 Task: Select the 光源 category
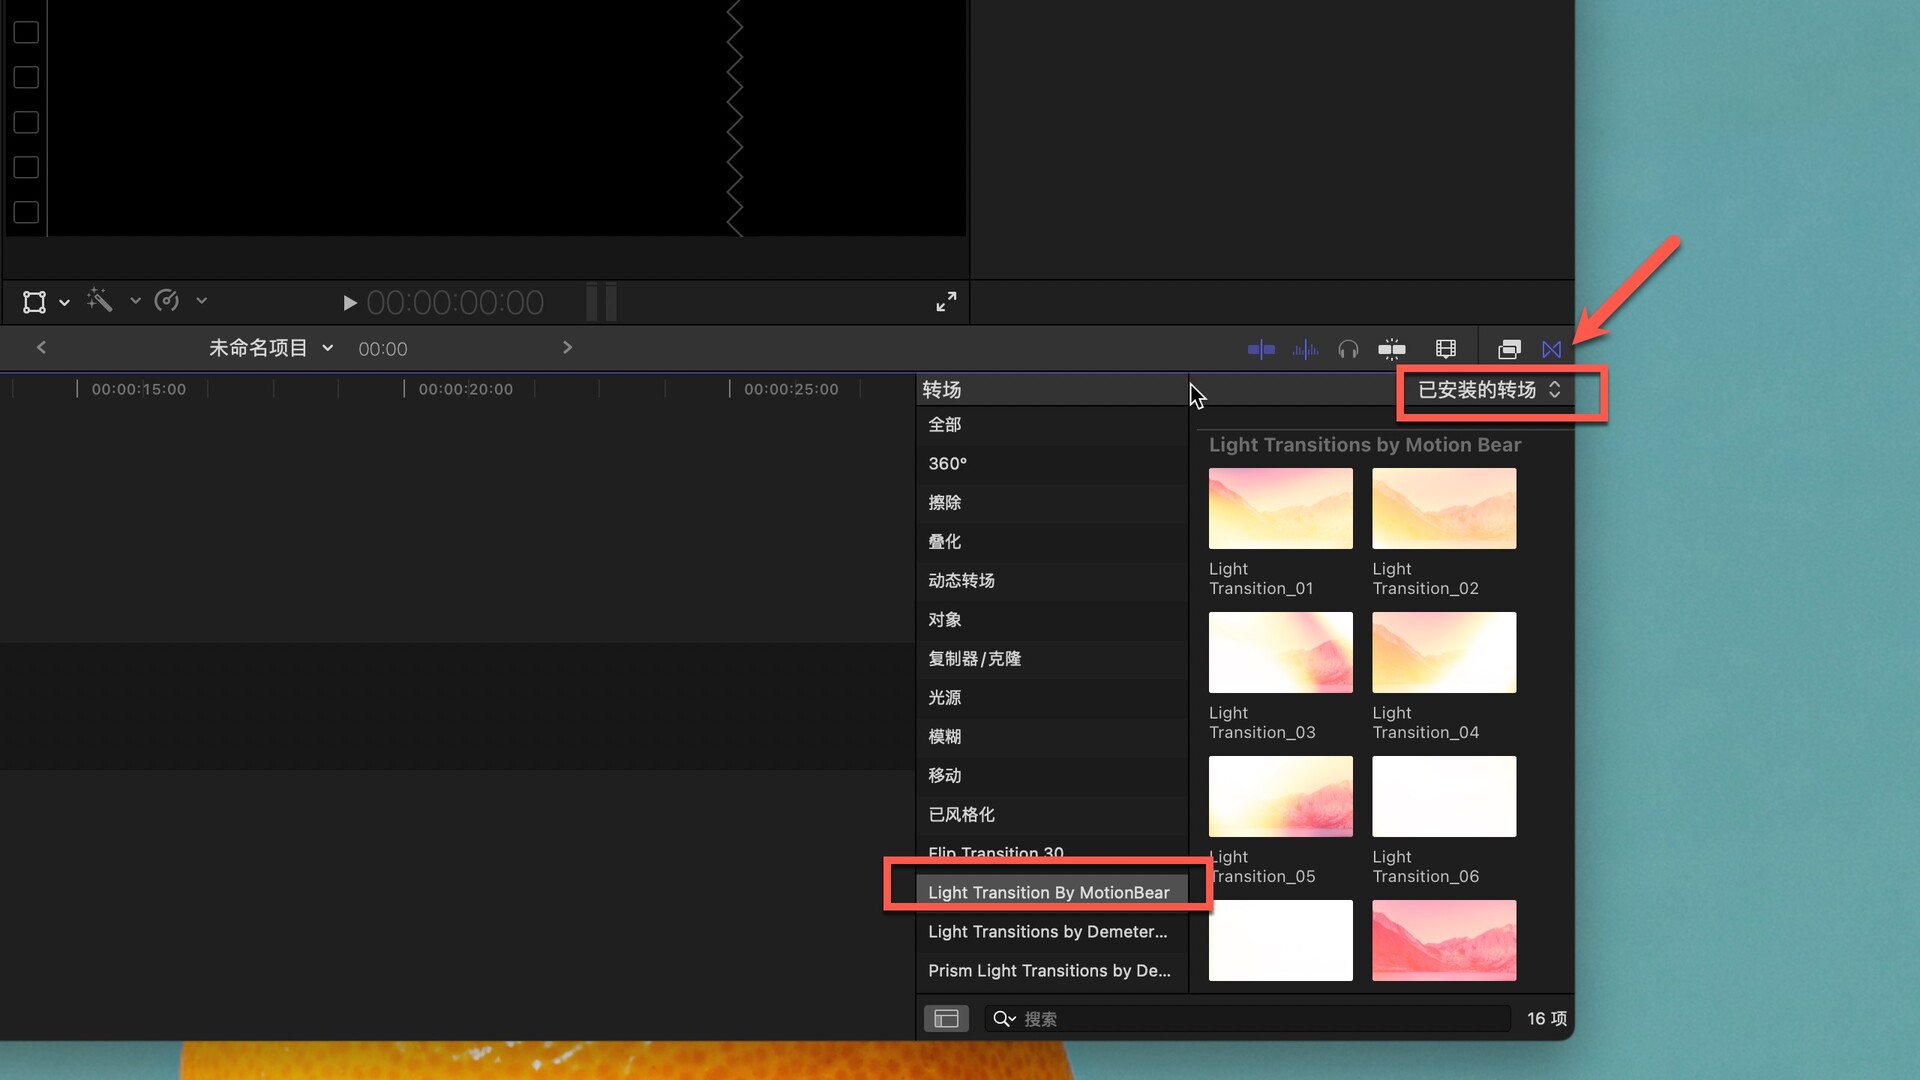[1052, 697]
